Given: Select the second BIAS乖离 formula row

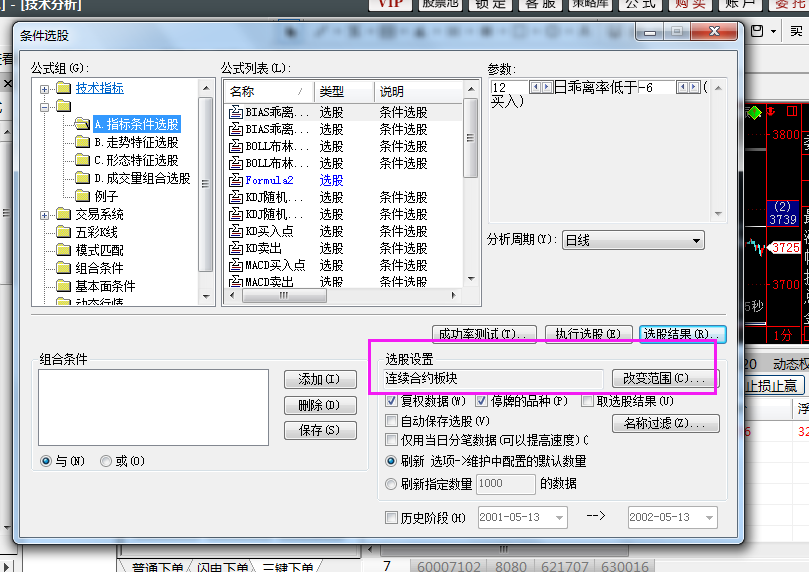Looking at the screenshot, I should (x=343, y=129).
